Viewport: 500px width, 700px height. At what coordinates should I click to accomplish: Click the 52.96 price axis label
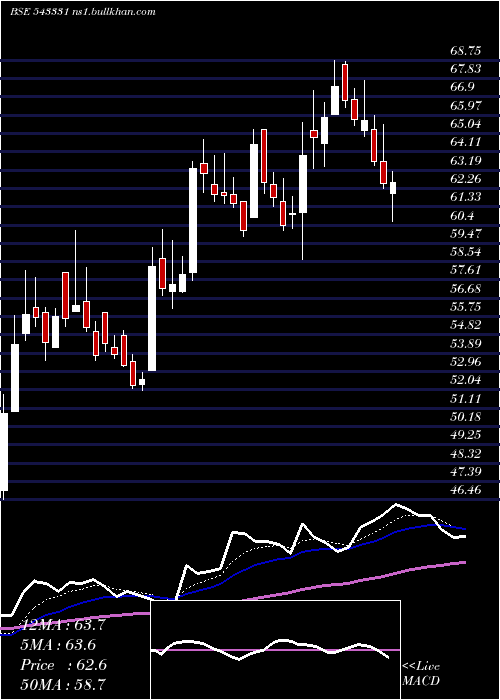coord(466,362)
